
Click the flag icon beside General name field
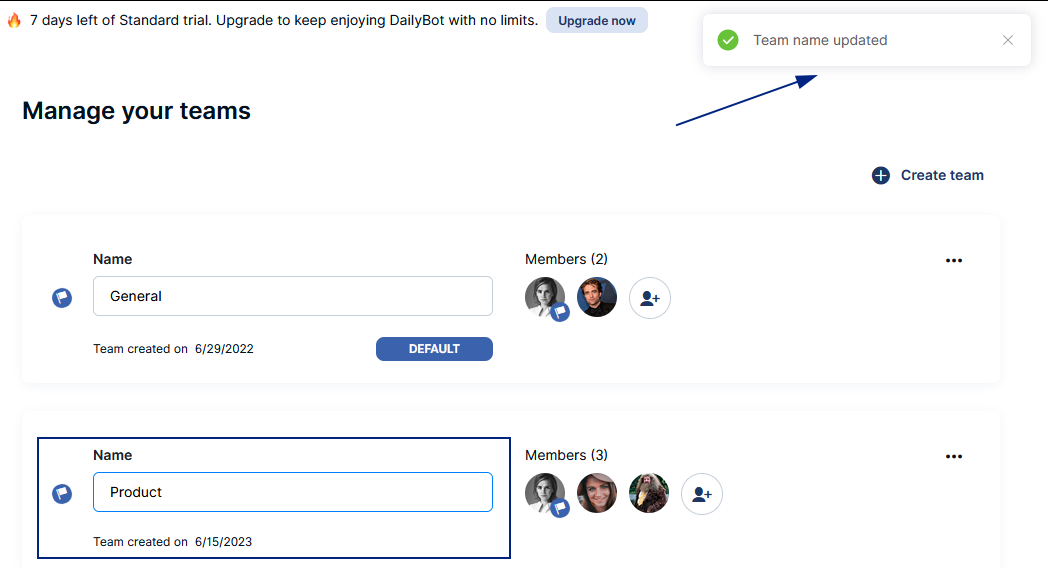[x=62, y=297]
